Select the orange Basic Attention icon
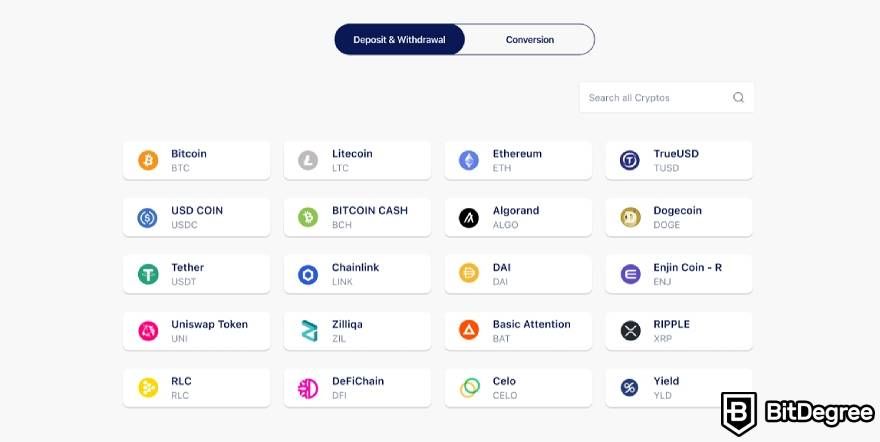Screen dimensions: 880x442 click(469, 331)
